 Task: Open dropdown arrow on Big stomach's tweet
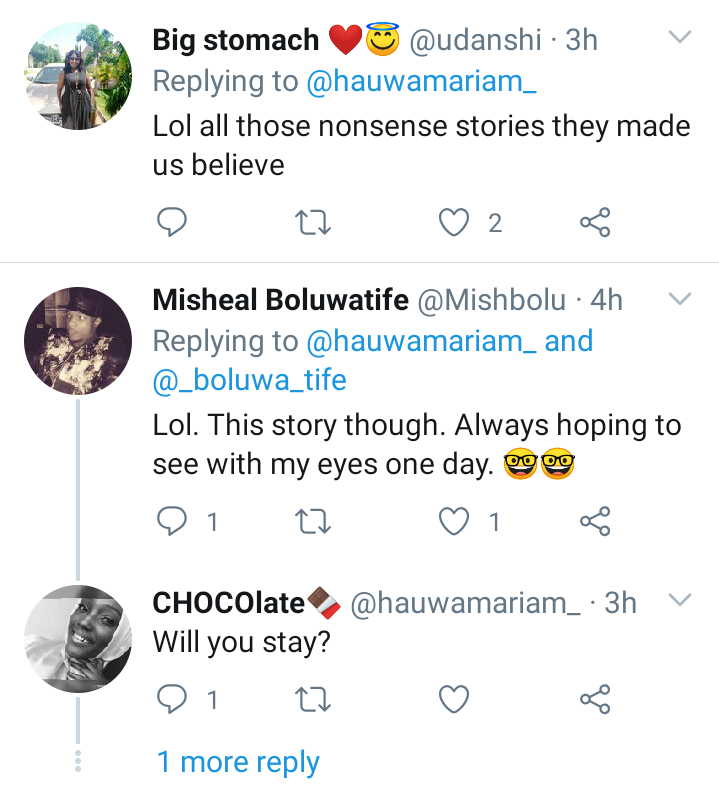point(680,39)
